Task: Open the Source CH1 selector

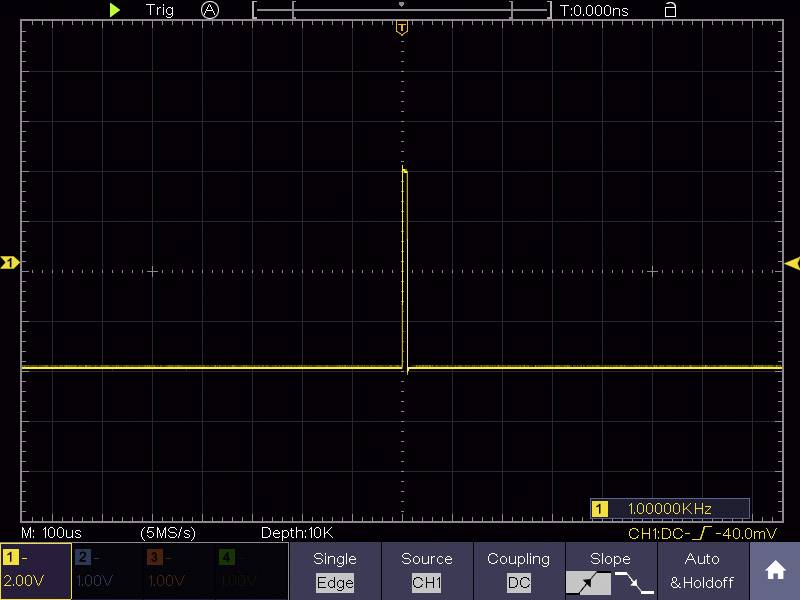Action: 427,570
